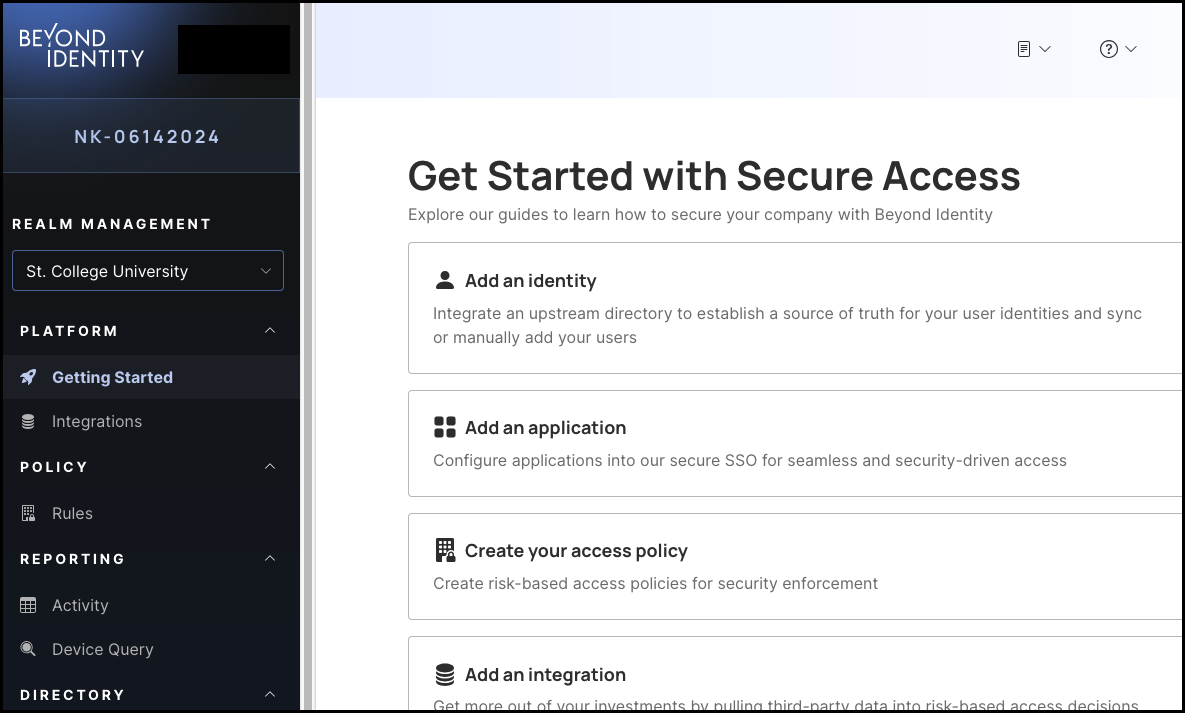Open the St. College University realm dropdown
Viewport: 1185px width, 713px height.
point(148,271)
